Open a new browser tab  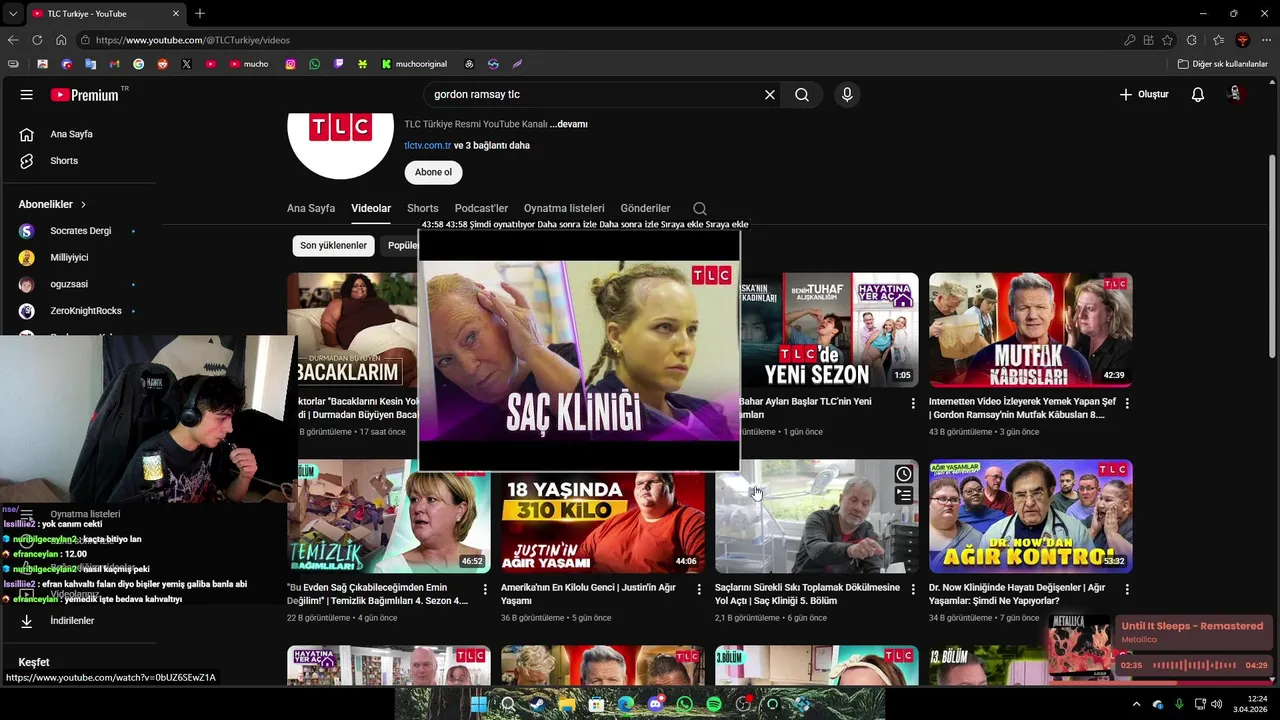click(200, 13)
